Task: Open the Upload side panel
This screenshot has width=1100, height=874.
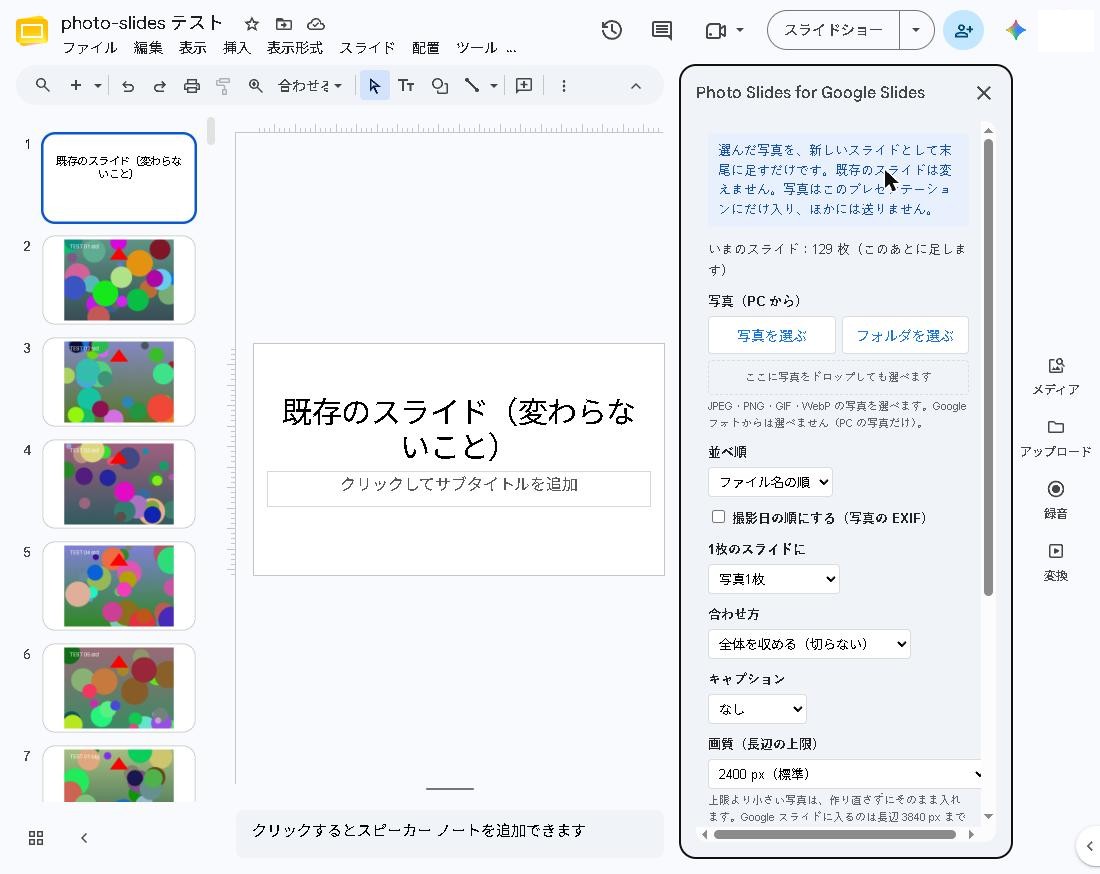Action: 1056,438
